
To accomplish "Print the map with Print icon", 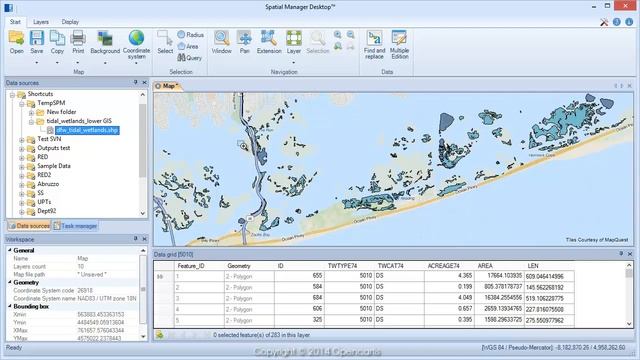I will tap(78, 42).
